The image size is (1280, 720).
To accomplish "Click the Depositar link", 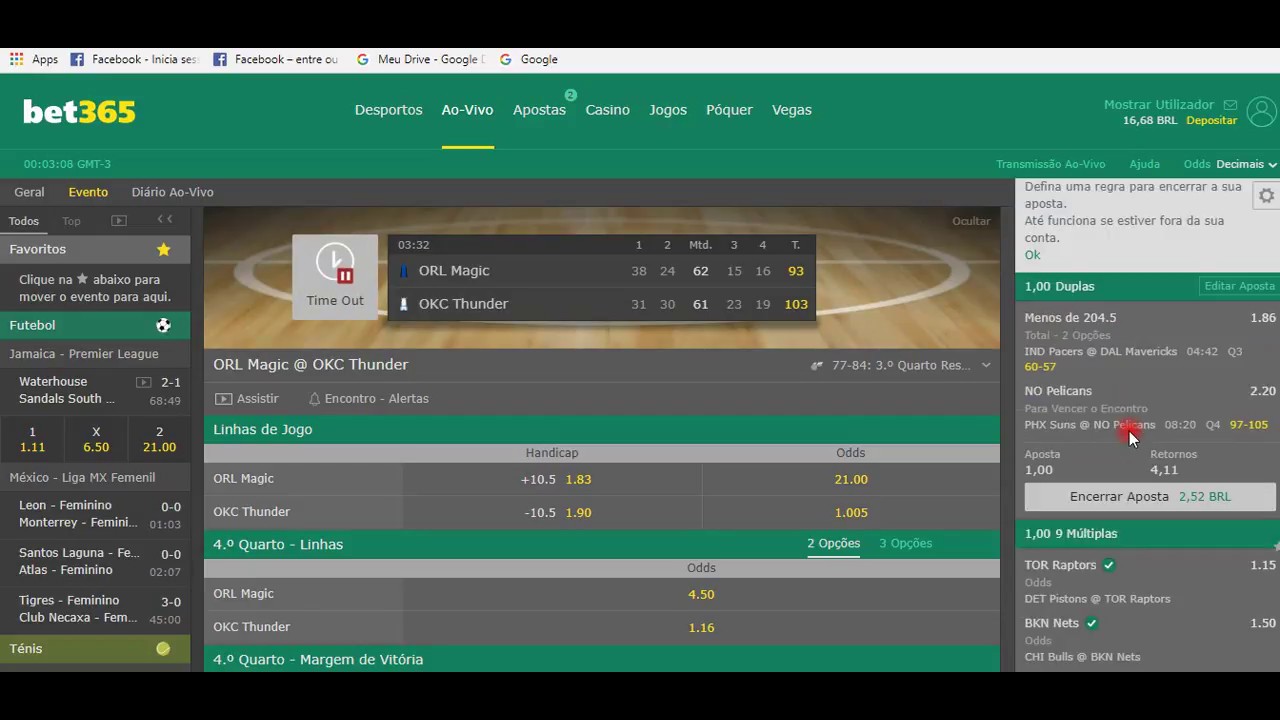I will [1211, 120].
